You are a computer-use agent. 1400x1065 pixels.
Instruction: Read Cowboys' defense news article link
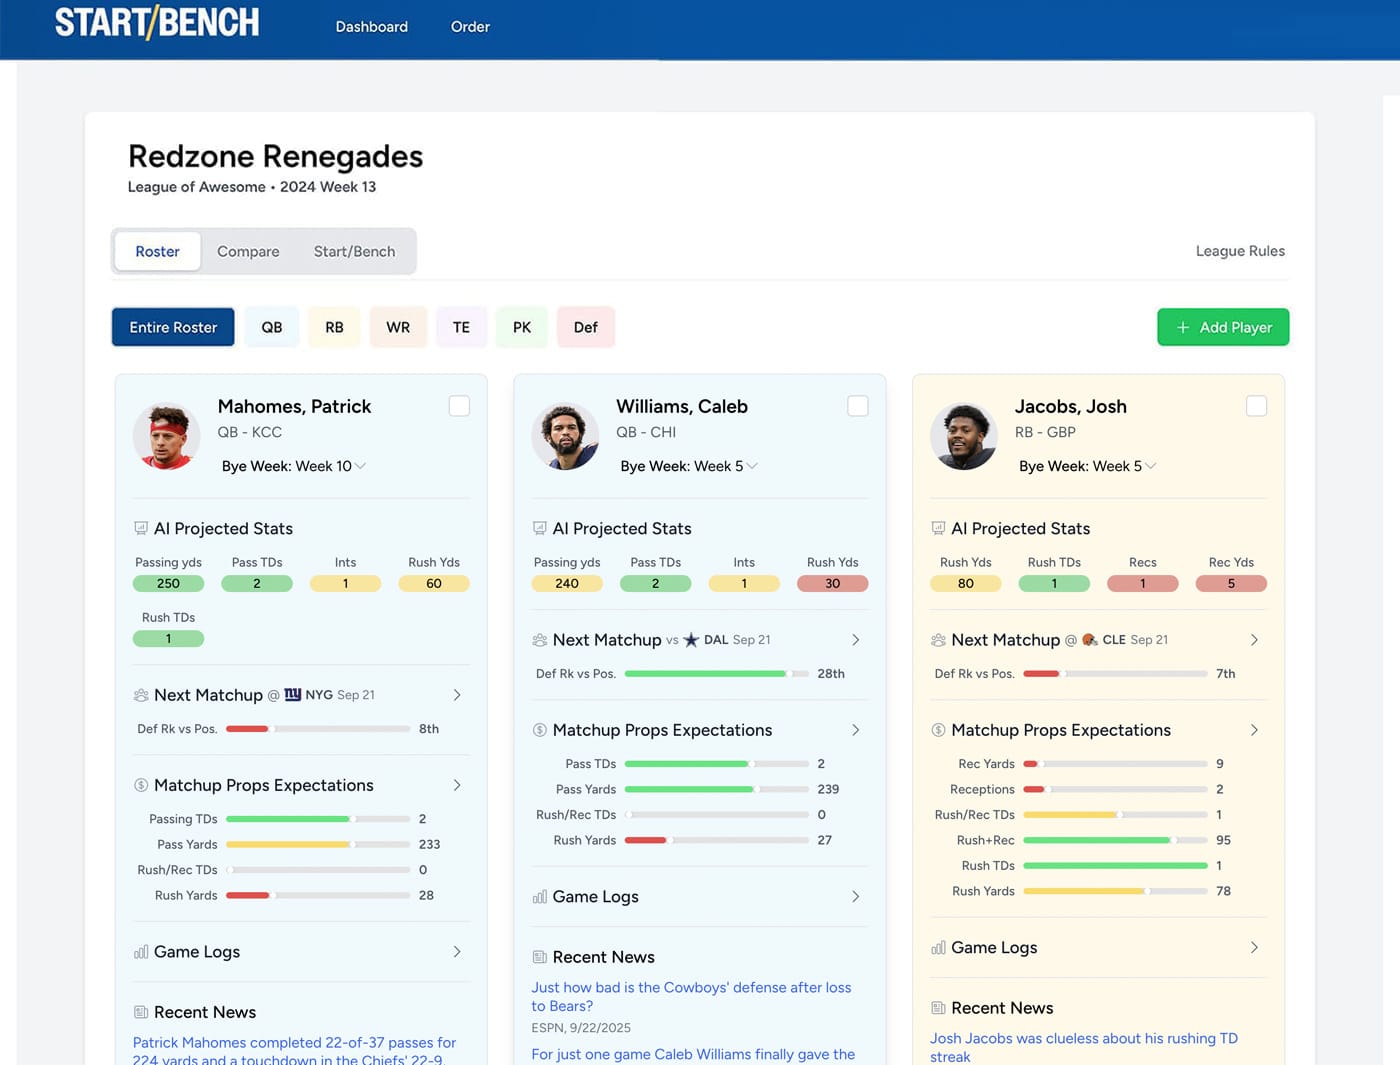(691, 996)
